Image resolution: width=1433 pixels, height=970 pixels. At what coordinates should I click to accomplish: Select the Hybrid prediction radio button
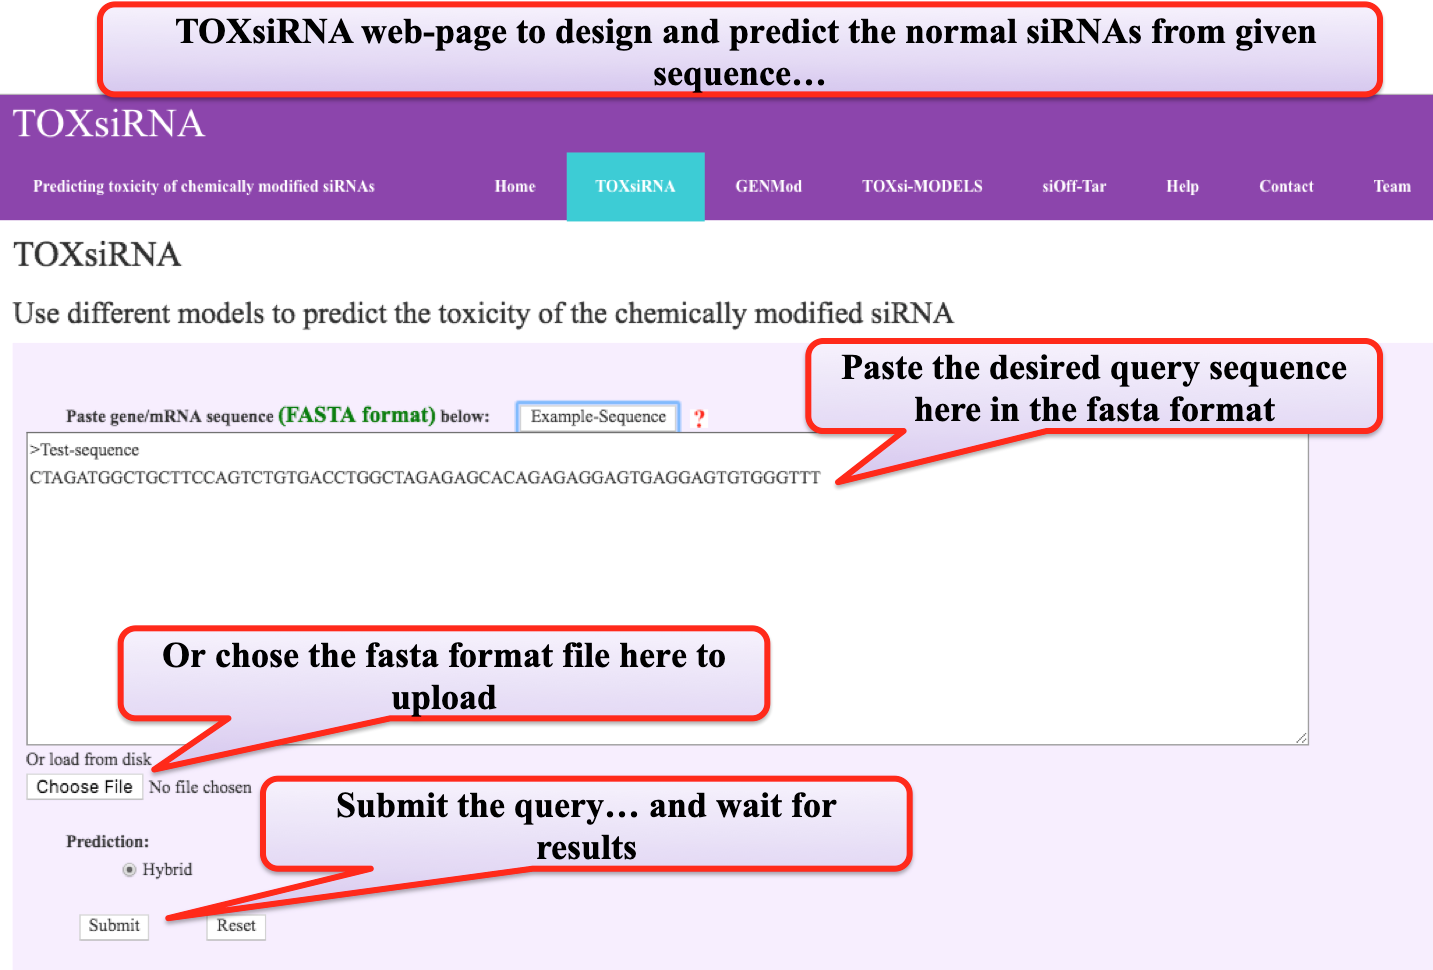(x=130, y=870)
